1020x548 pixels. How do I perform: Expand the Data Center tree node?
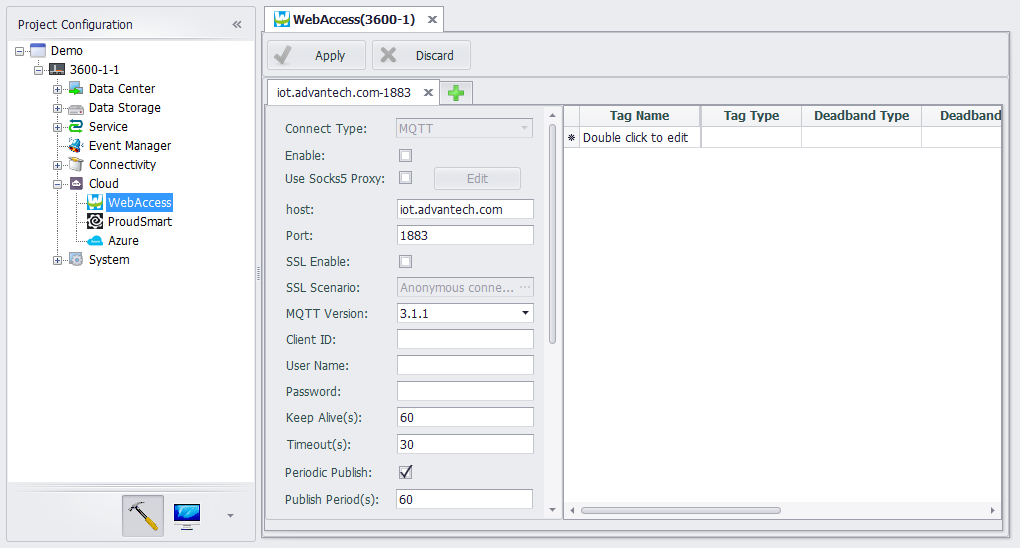click(58, 89)
